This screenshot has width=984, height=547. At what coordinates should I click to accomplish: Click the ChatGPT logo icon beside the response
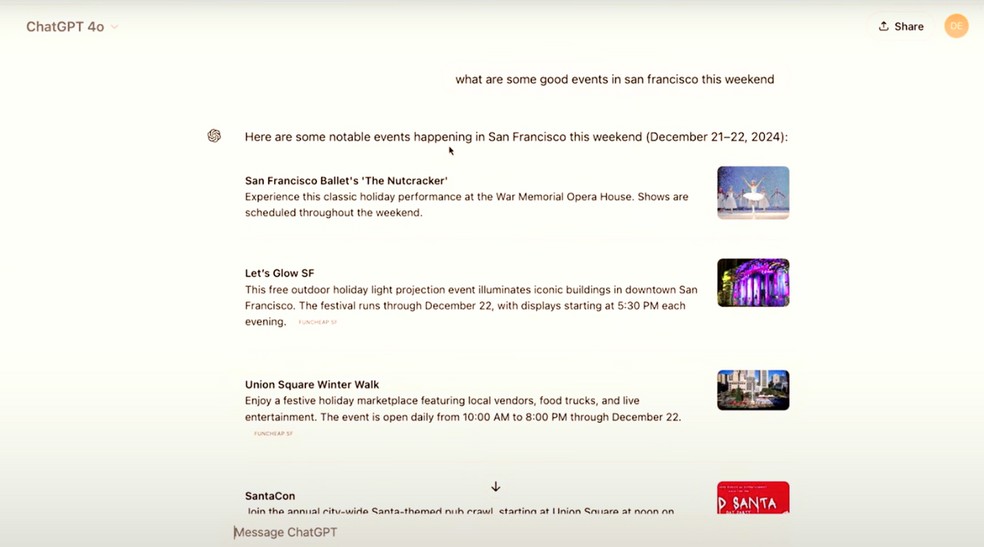tap(214, 136)
